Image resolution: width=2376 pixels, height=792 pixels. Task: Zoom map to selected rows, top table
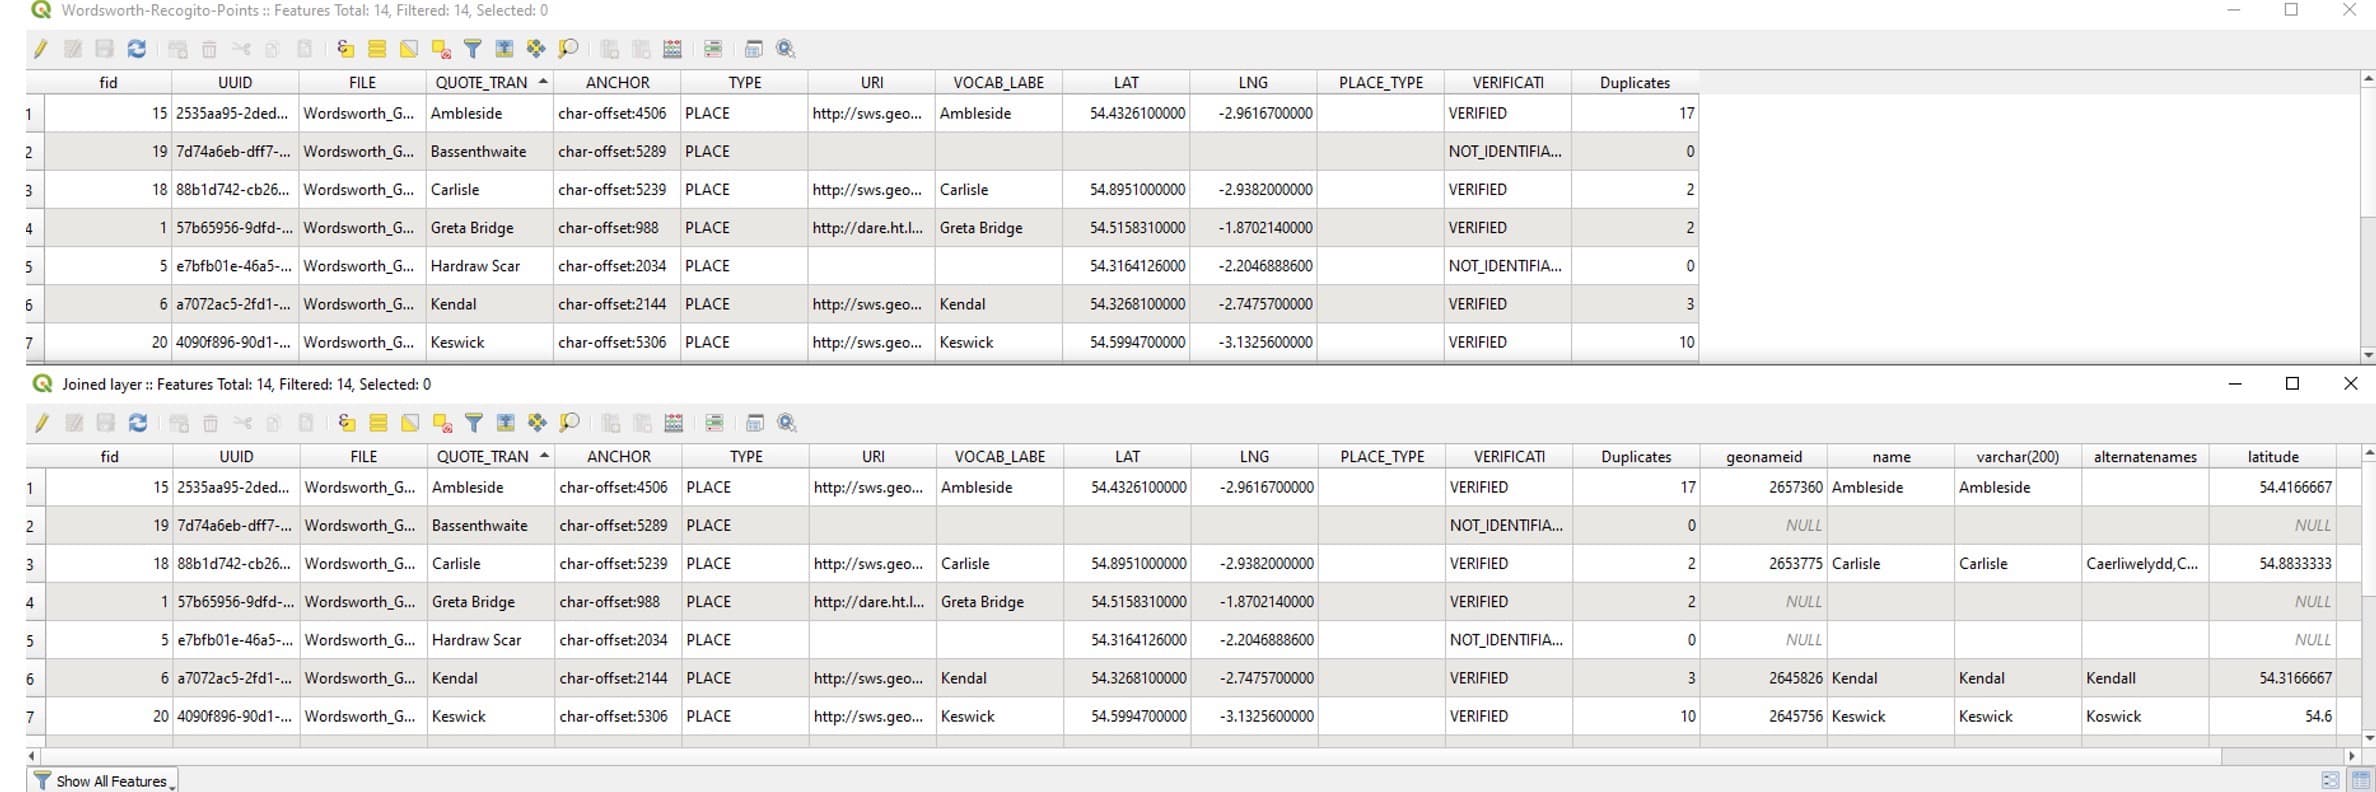568,49
